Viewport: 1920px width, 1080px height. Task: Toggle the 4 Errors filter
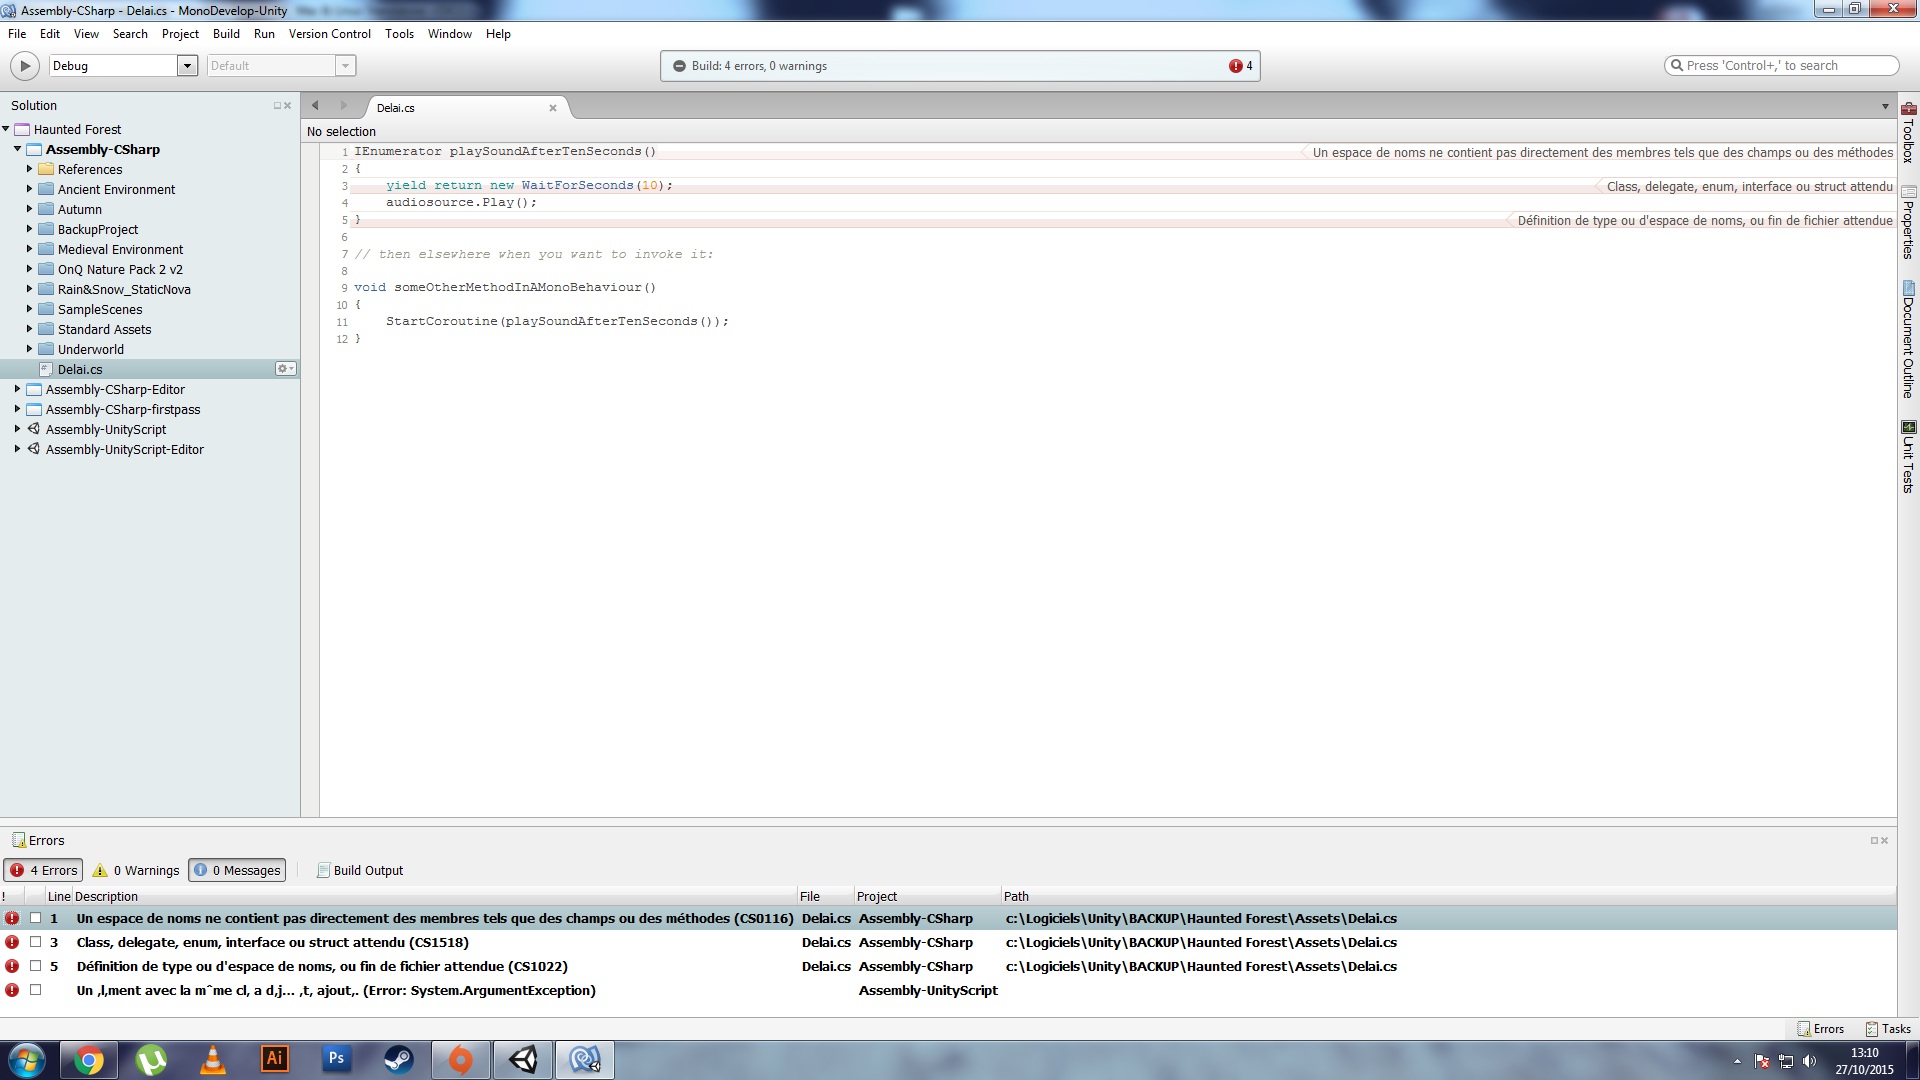click(44, 870)
